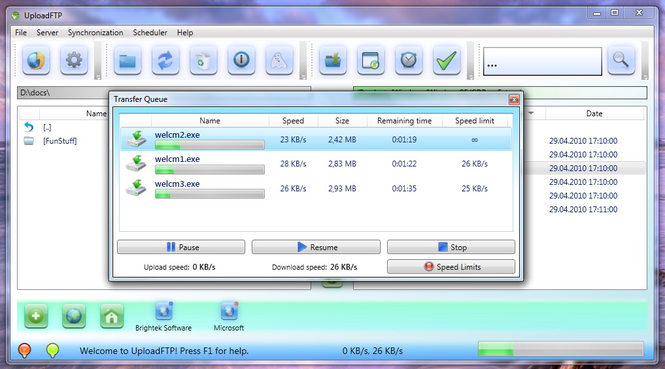
Task: Click the infinity speed limit cell
Action: coord(475,140)
